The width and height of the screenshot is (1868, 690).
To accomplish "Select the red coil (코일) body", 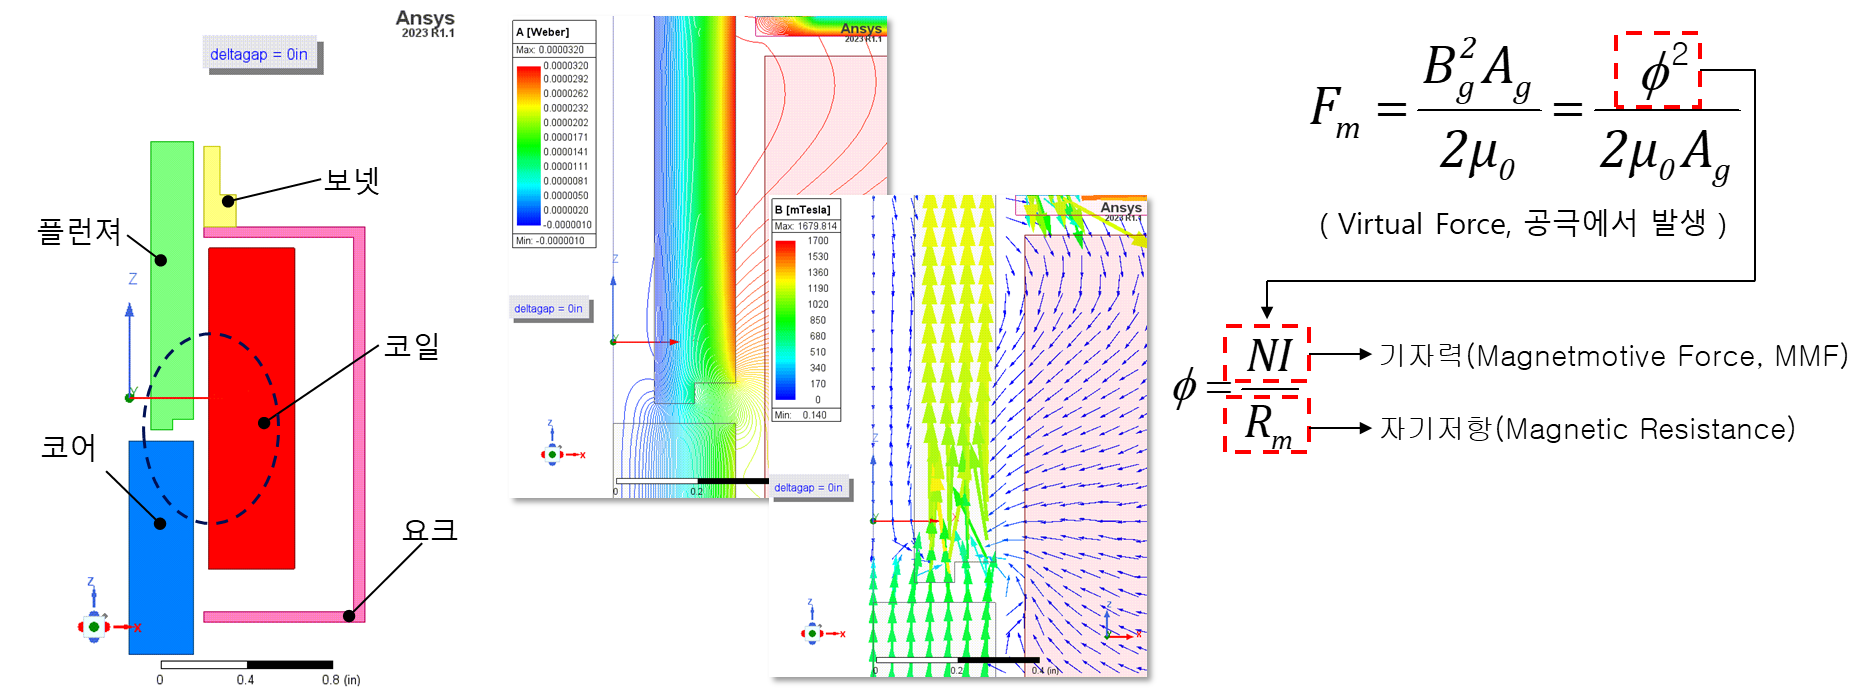I will [x=251, y=480].
